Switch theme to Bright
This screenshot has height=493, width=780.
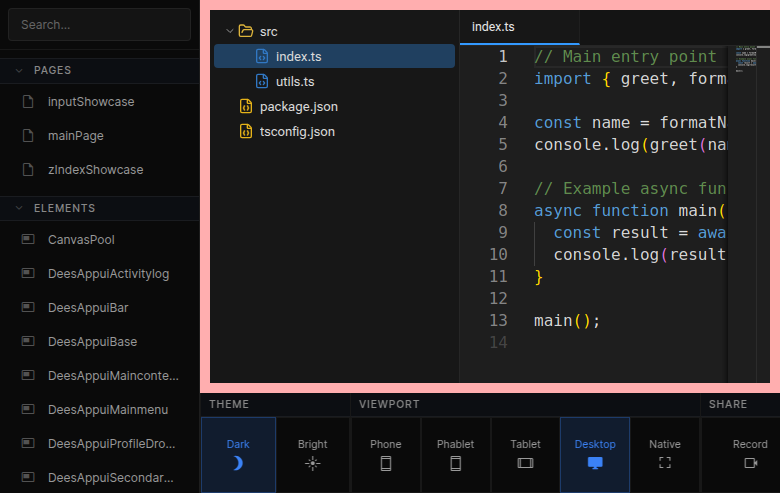click(x=312, y=454)
